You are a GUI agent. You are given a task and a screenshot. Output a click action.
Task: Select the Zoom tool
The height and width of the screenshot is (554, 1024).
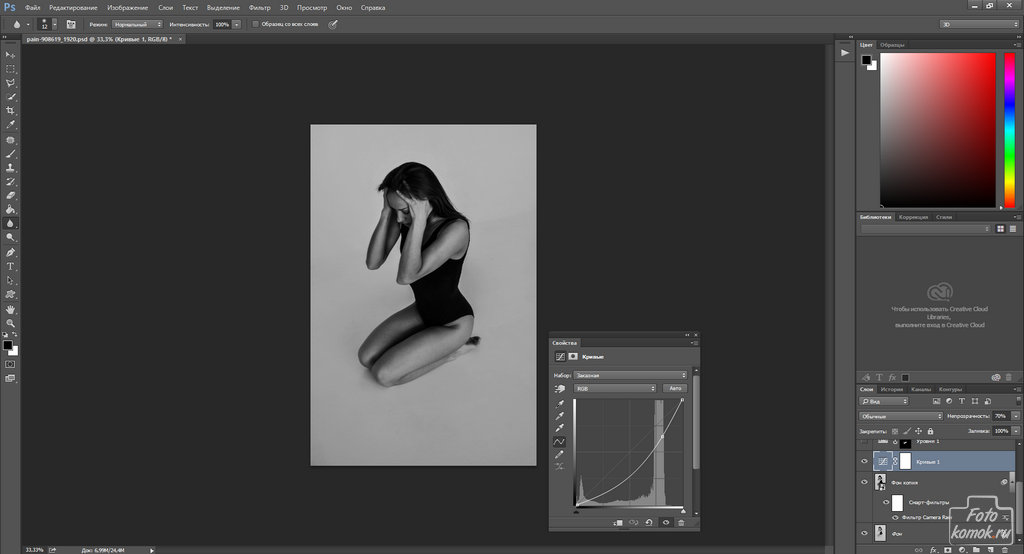(10, 323)
